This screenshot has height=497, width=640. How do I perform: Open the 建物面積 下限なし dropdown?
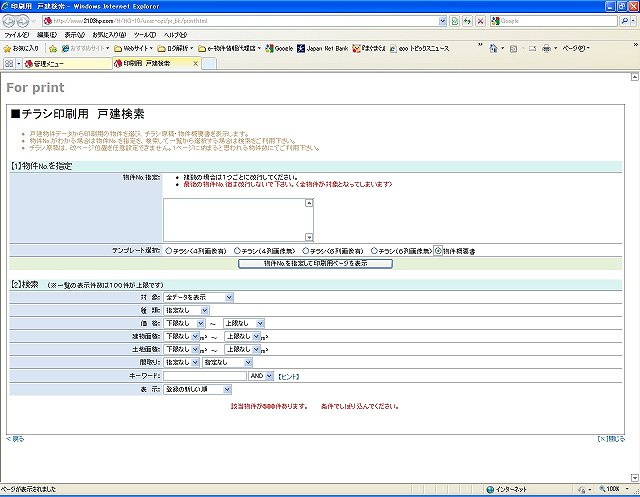(x=182, y=337)
